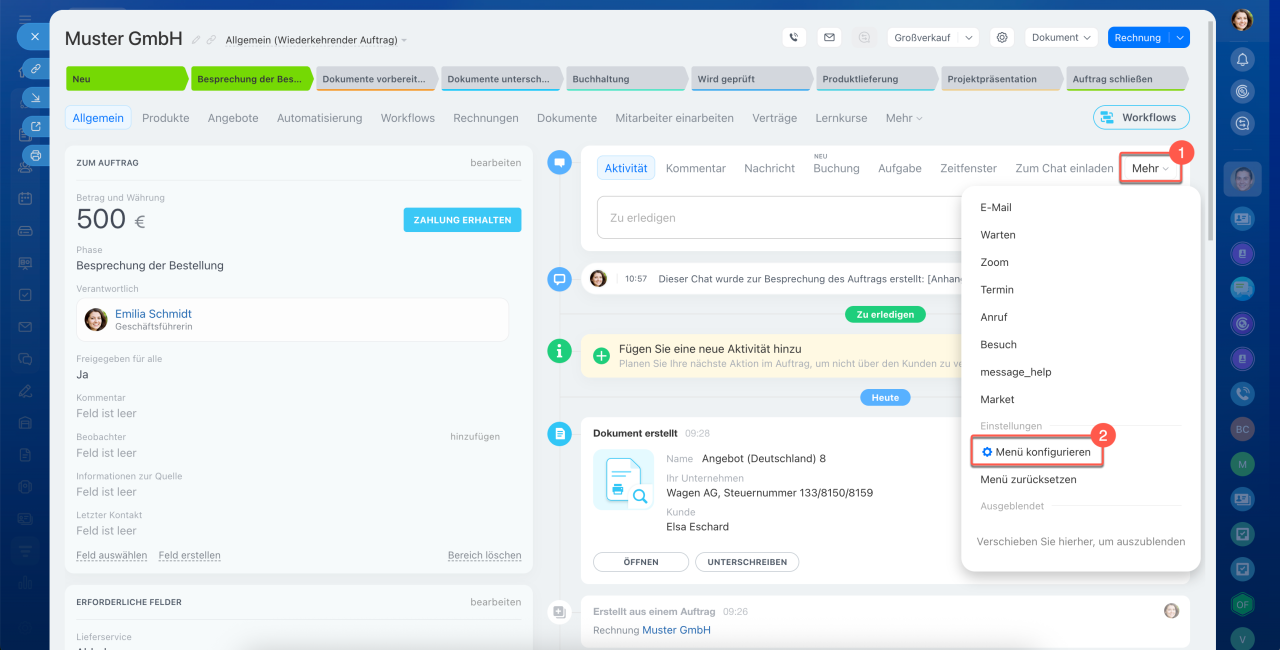This screenshot has width=1280, height=650.
Task: Expand the Rechnung button dropdown arrow
Action: [1180, 38]
